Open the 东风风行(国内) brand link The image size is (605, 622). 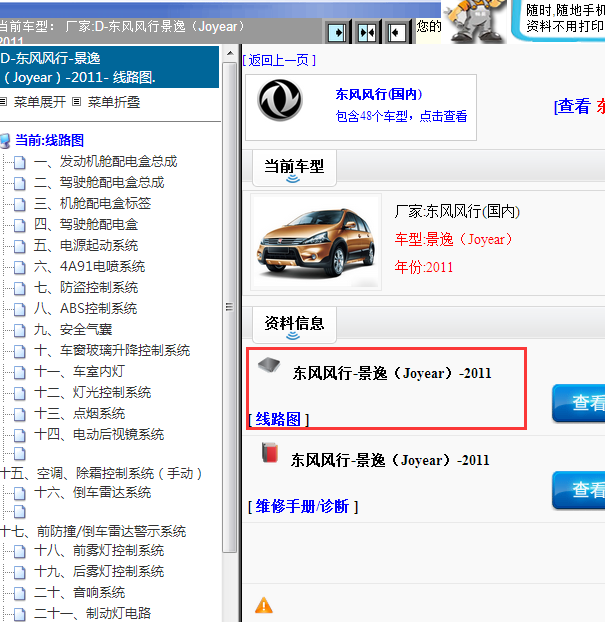[379, 94]
